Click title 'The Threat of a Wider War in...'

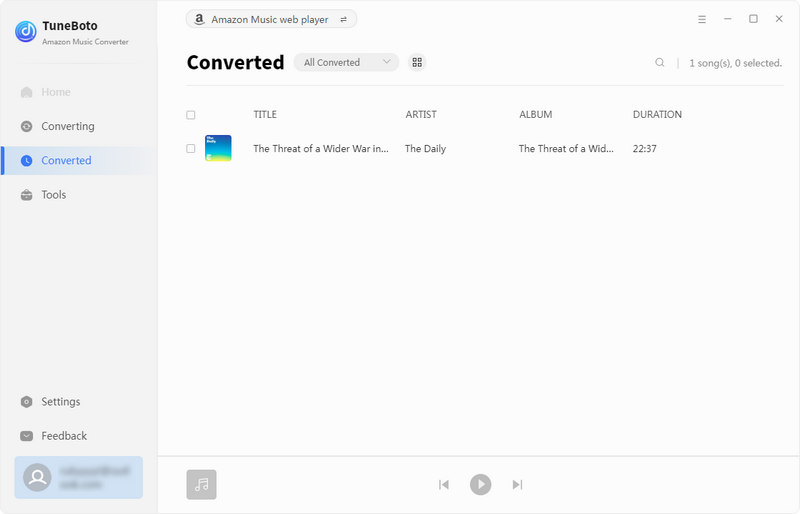(x=321, y=149)
